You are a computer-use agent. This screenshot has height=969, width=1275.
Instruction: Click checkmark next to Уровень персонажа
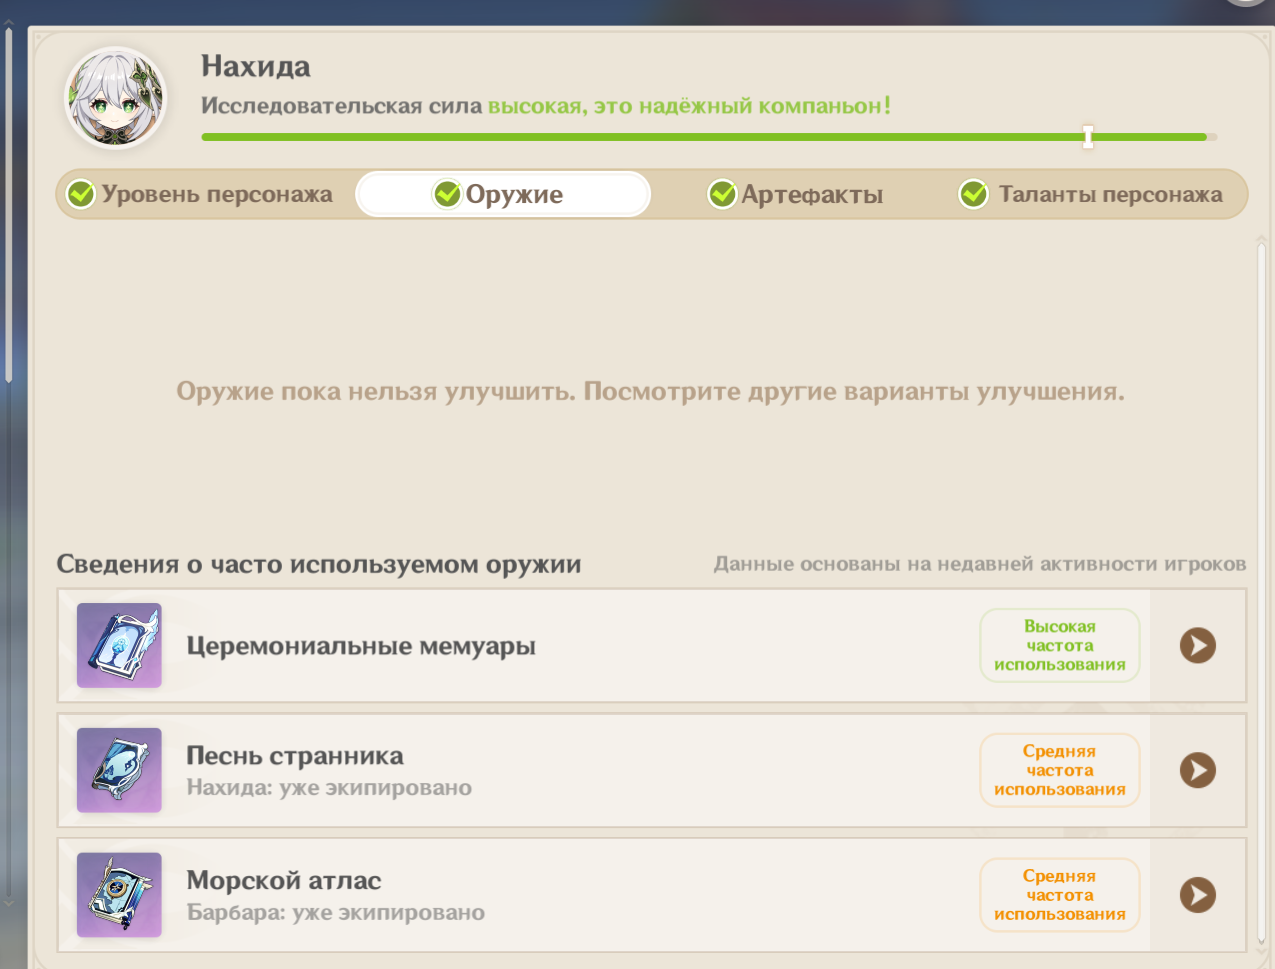pyautogui.click(x=81, y=194)
